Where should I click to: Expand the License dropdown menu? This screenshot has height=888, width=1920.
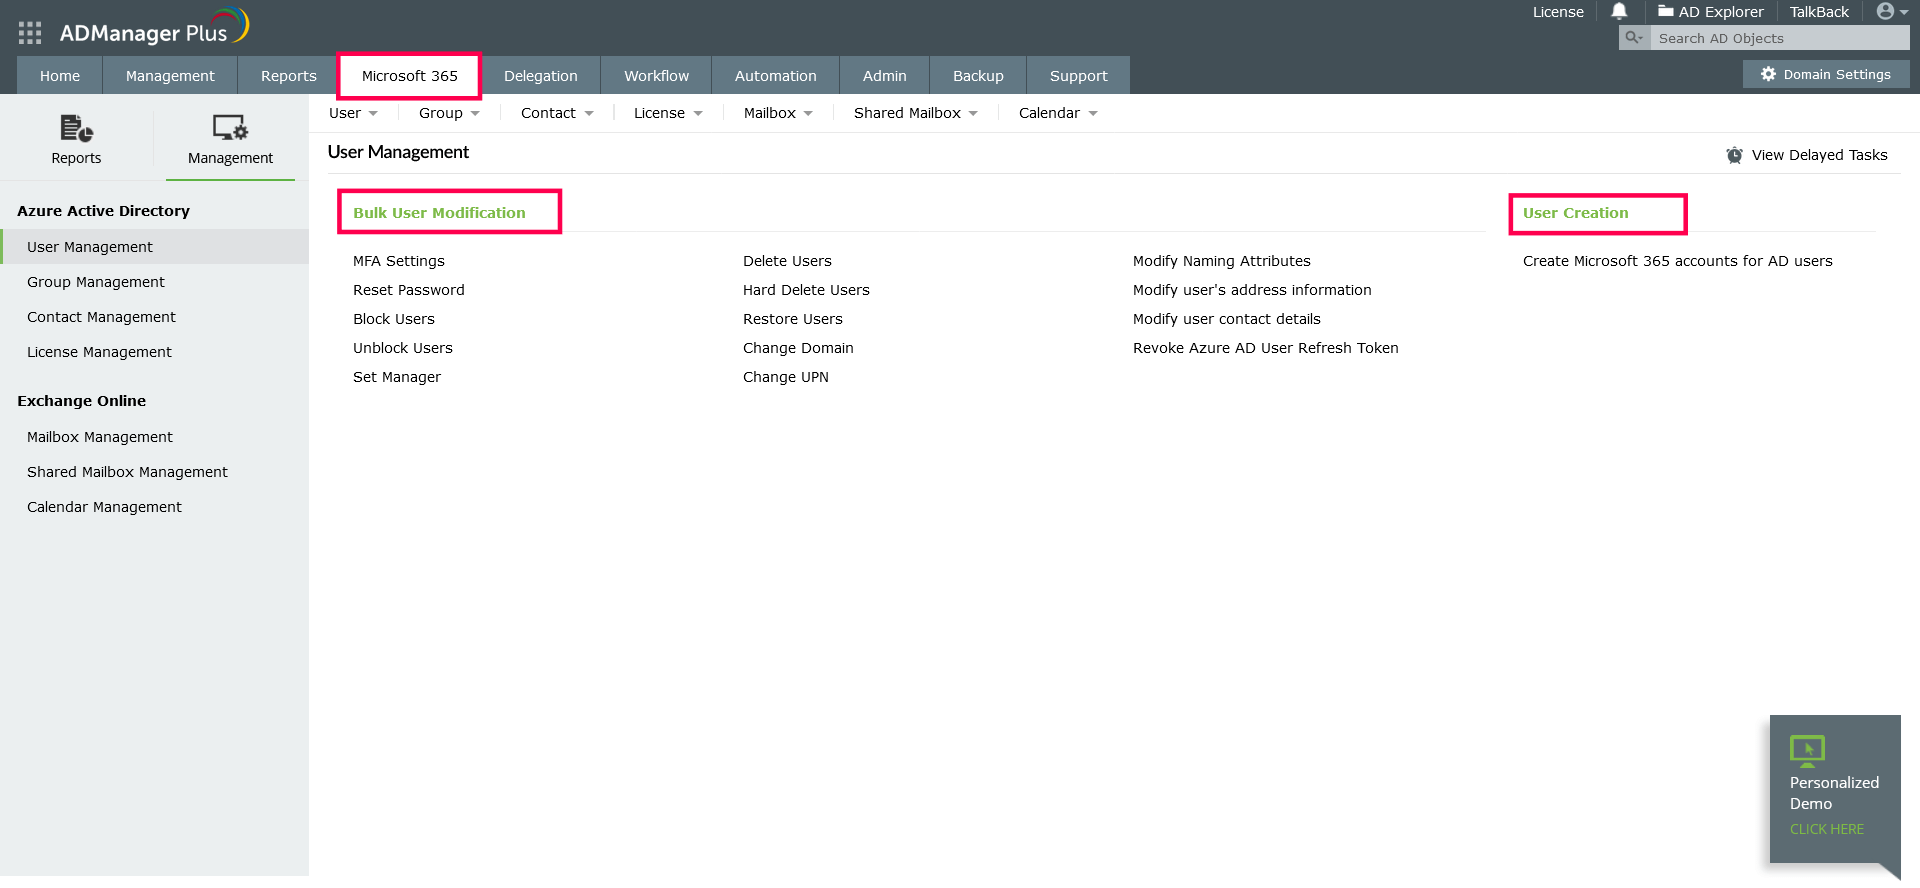pyautogui.click(x=668, y=113)
